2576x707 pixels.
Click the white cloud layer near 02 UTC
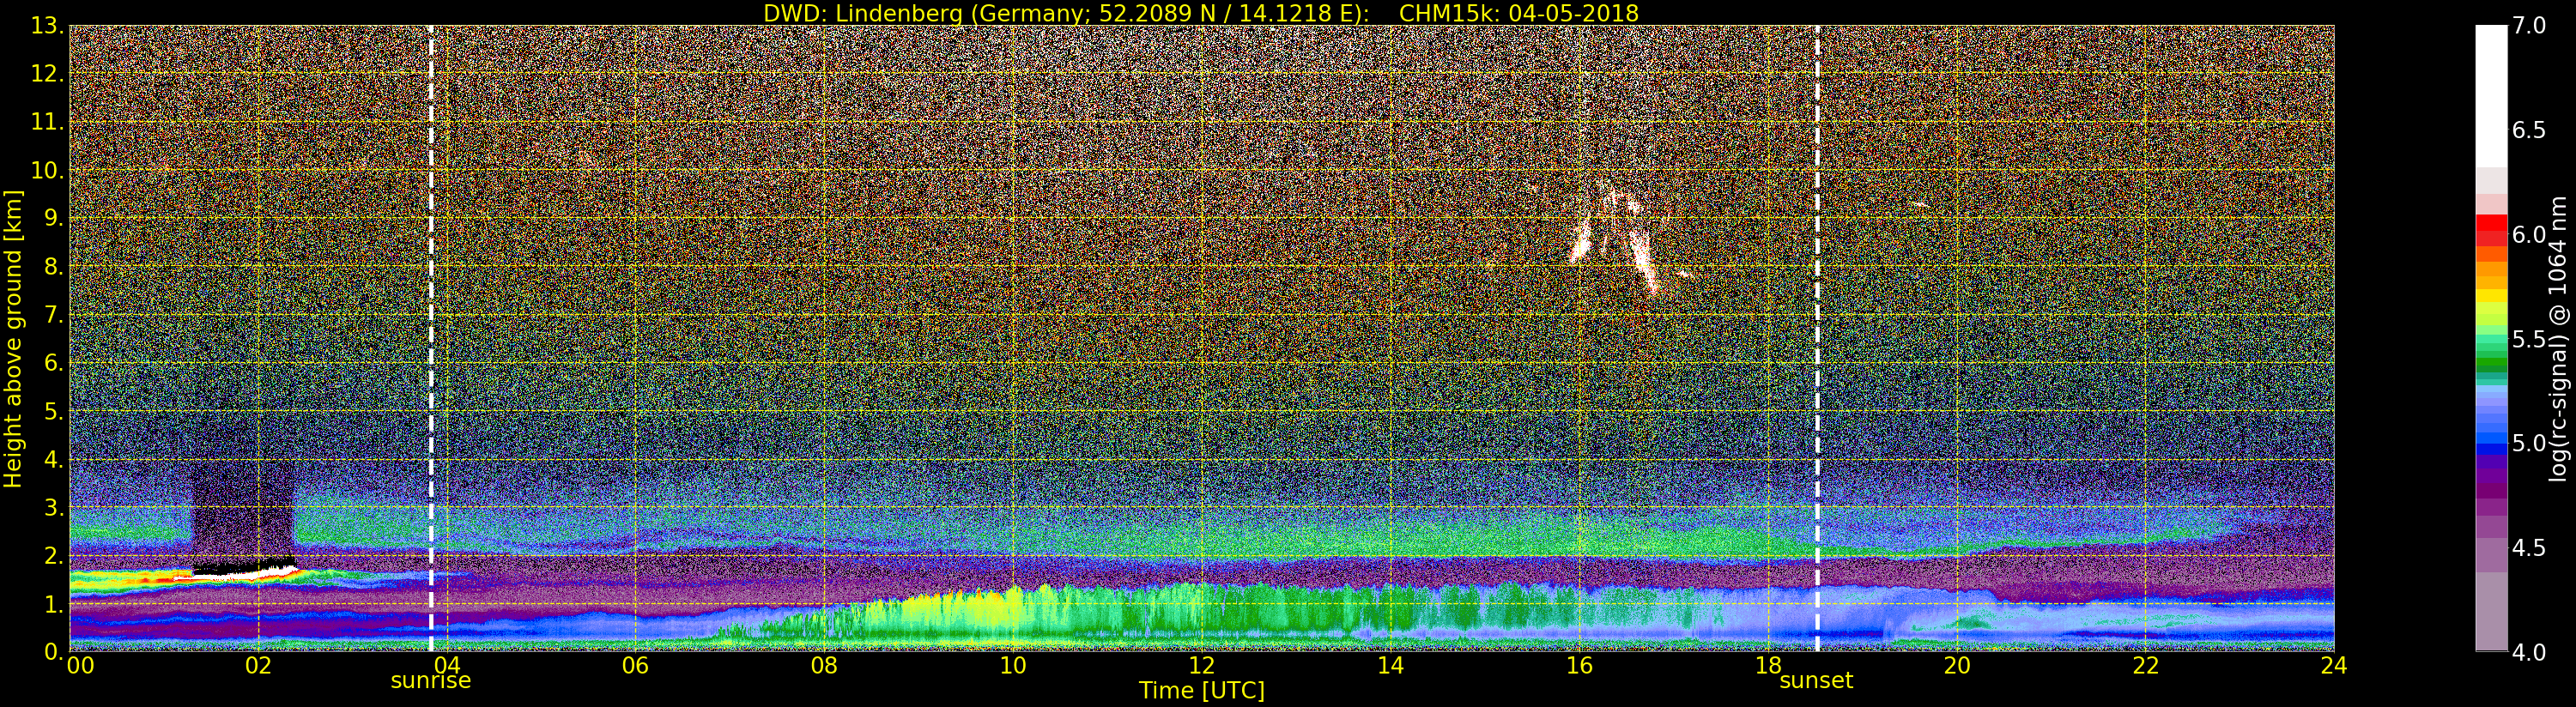245,572
